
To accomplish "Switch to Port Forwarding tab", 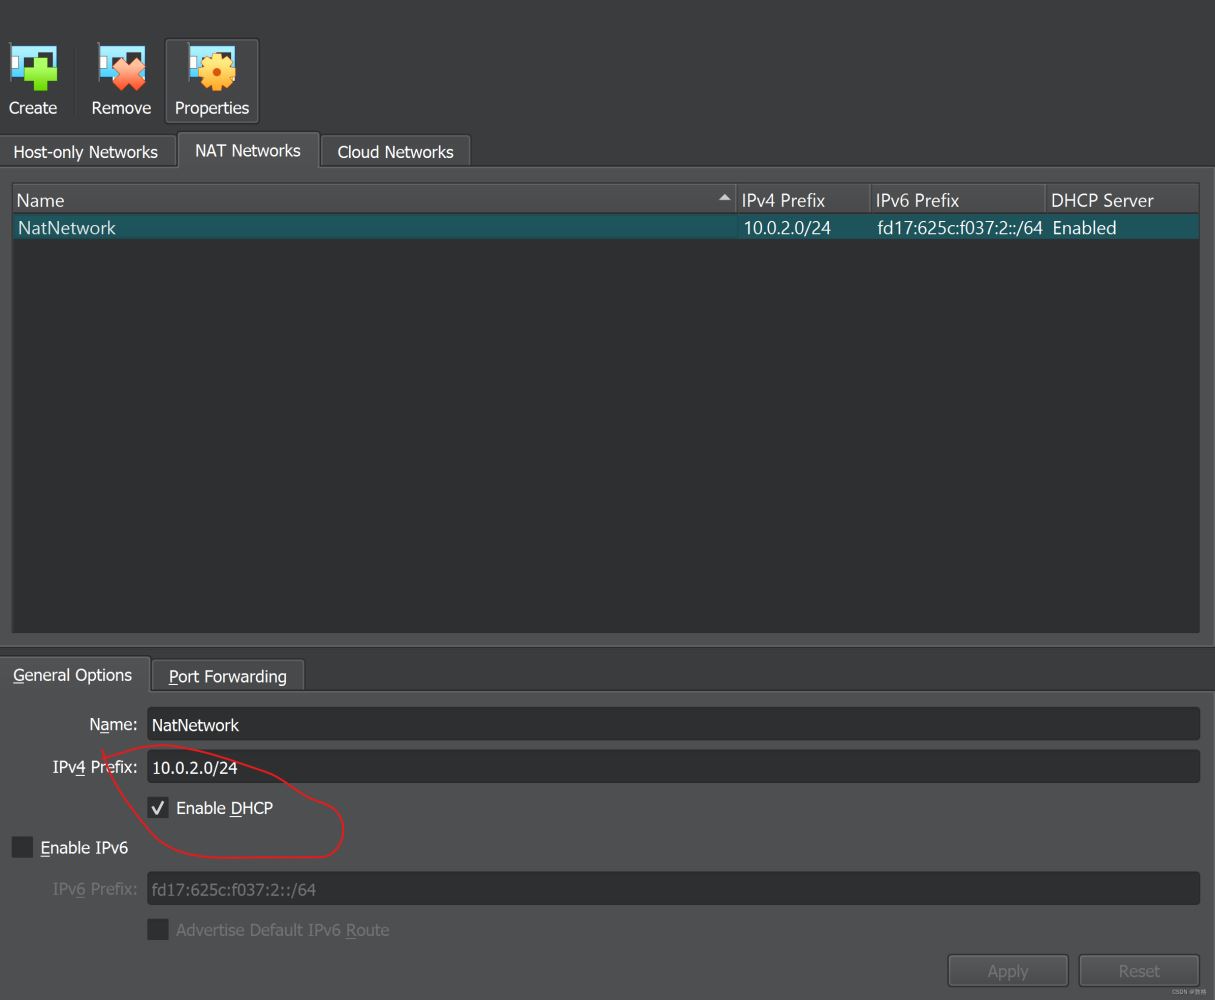I will pyautogui.click(x=228, y=676).
